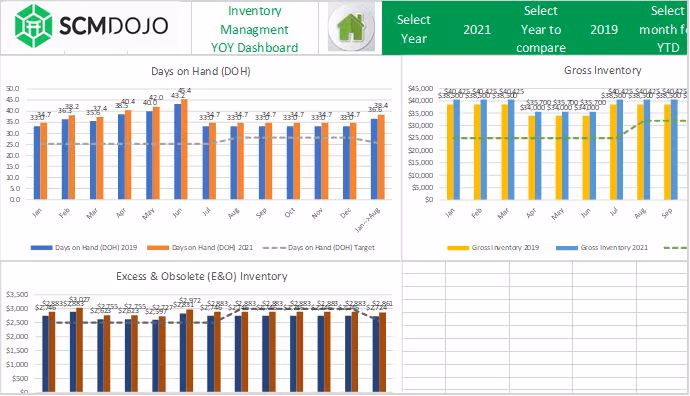Select the 2019 compare year cell
690x396 pixels.
click(x=604, y=29)
